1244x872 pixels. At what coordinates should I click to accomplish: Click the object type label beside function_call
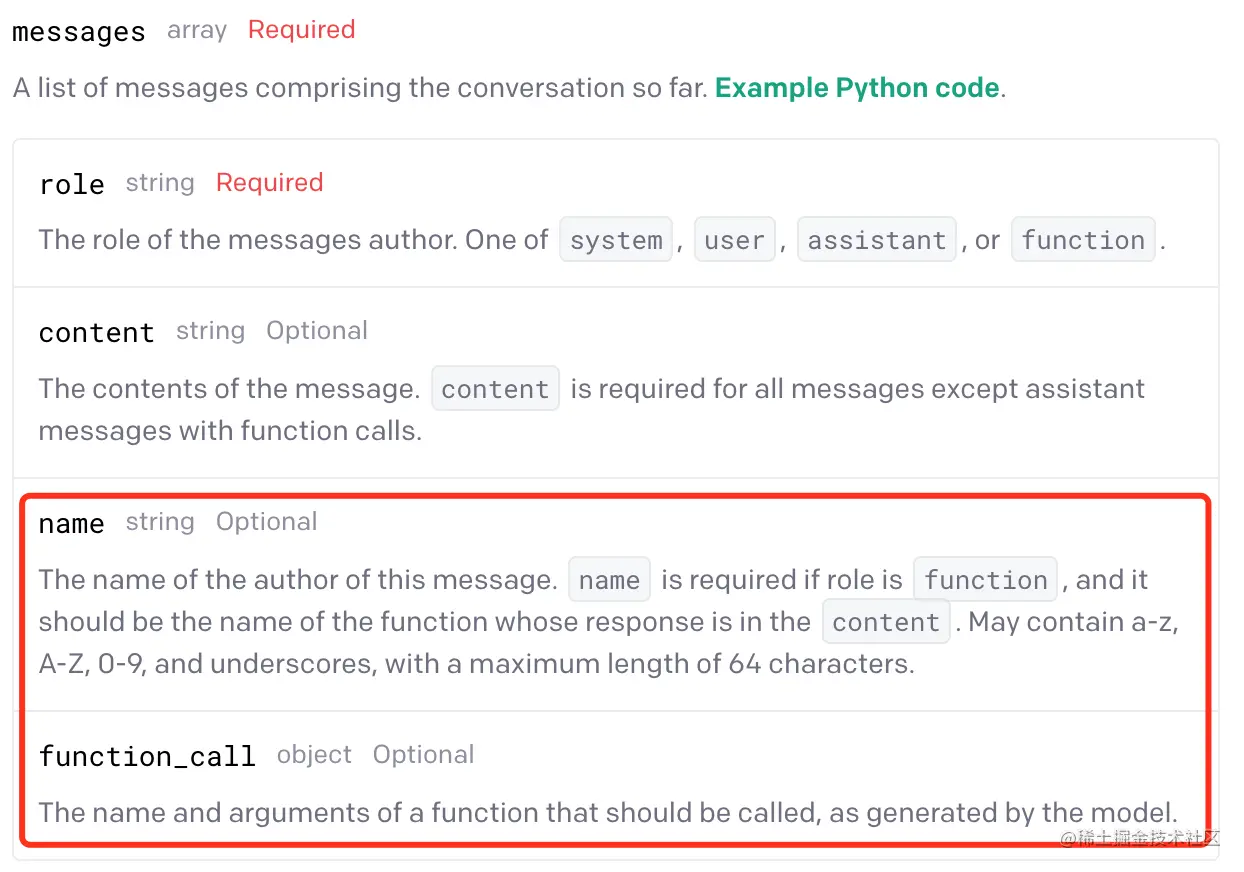pyautogui.click(x=314, y=755)
